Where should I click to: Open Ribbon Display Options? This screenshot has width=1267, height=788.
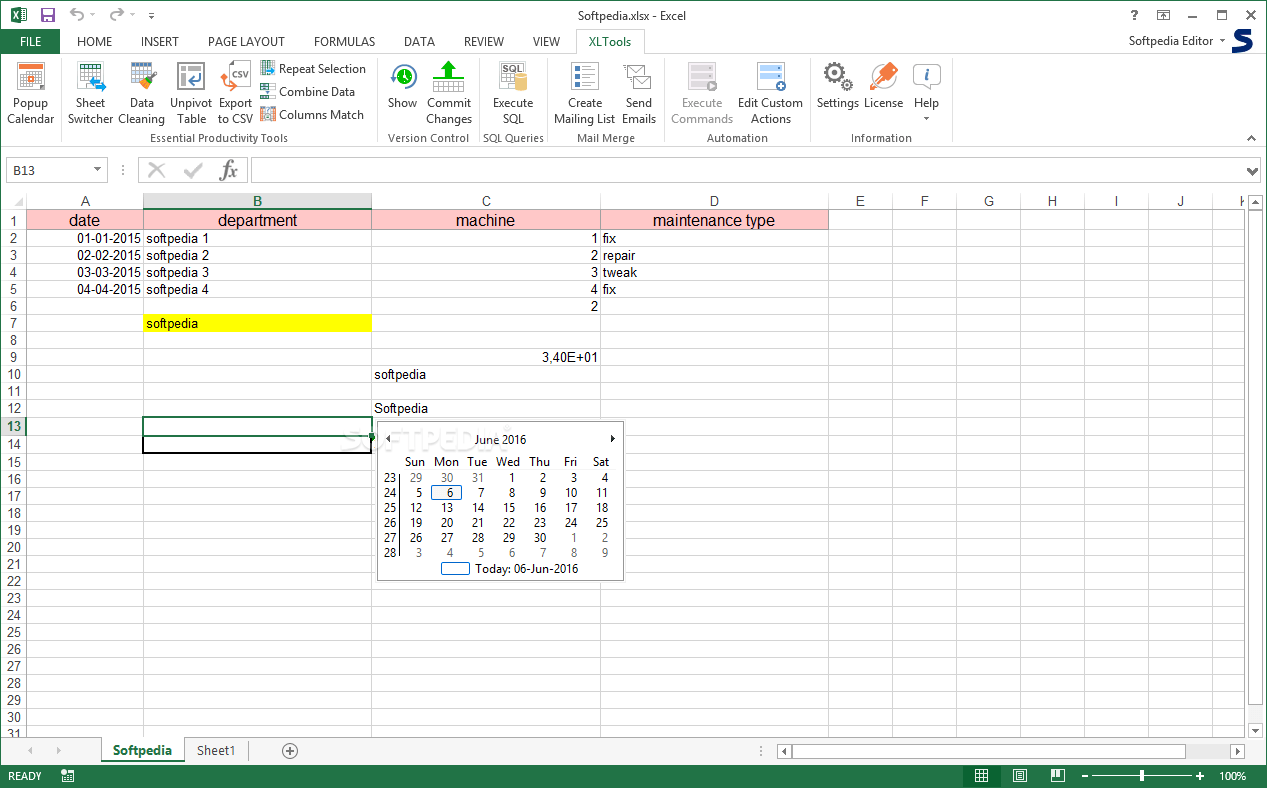click(x=1163, y=15)
